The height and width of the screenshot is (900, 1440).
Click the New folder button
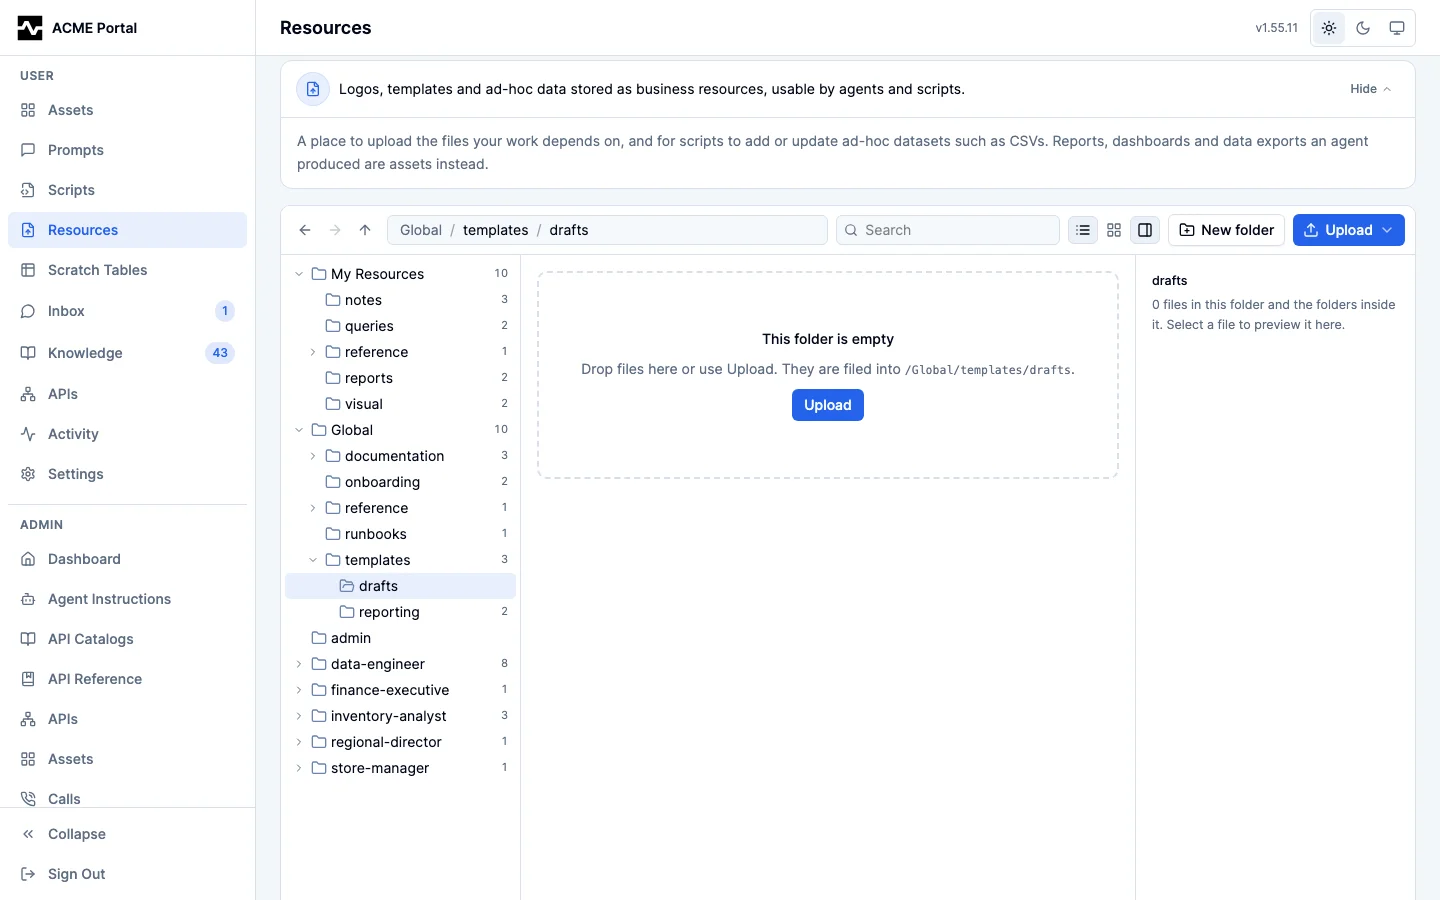pyautogui.click(x=1227, y=230)
